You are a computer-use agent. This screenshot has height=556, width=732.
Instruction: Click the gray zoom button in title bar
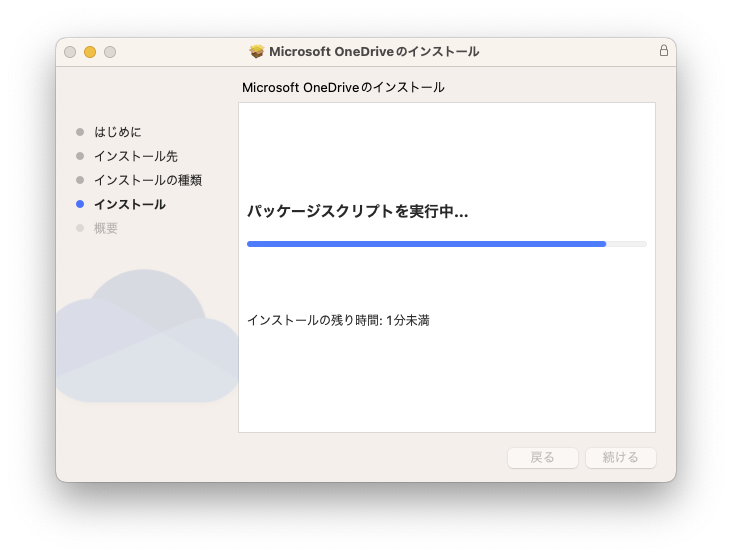pyautogui.click(x=110, y=52)
